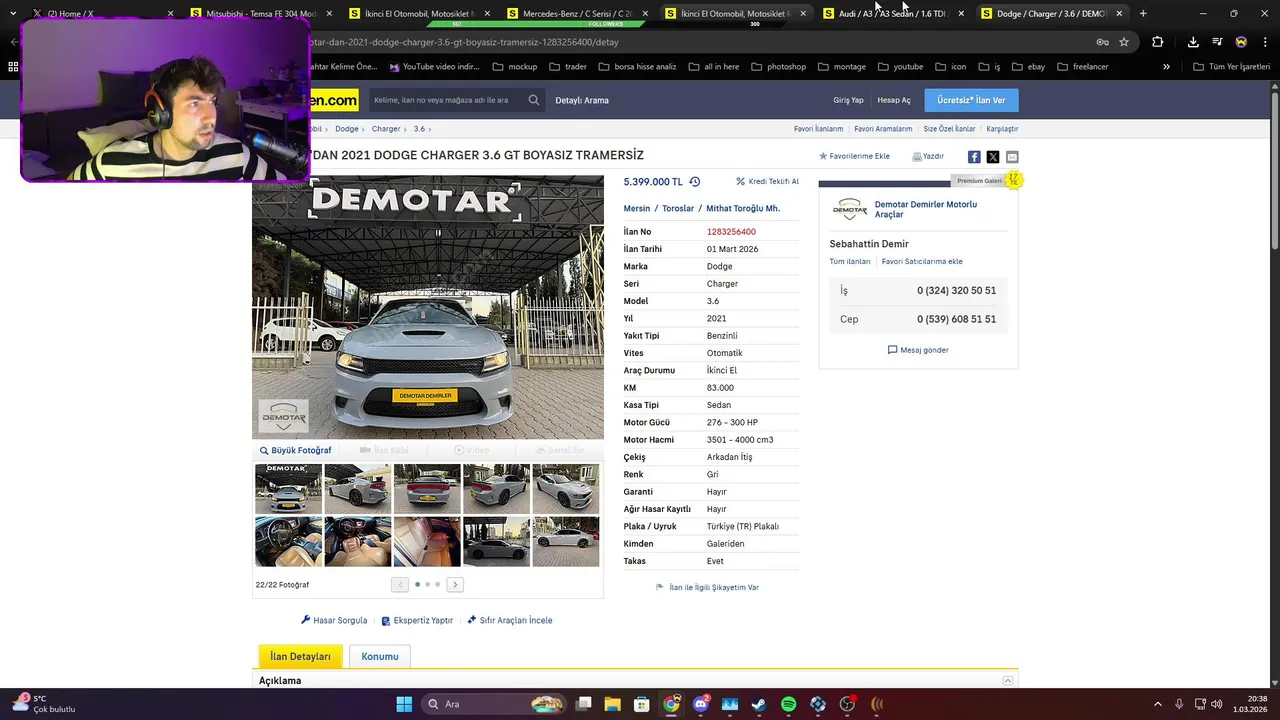Click the volume icon in system tray

point(1216,704)
